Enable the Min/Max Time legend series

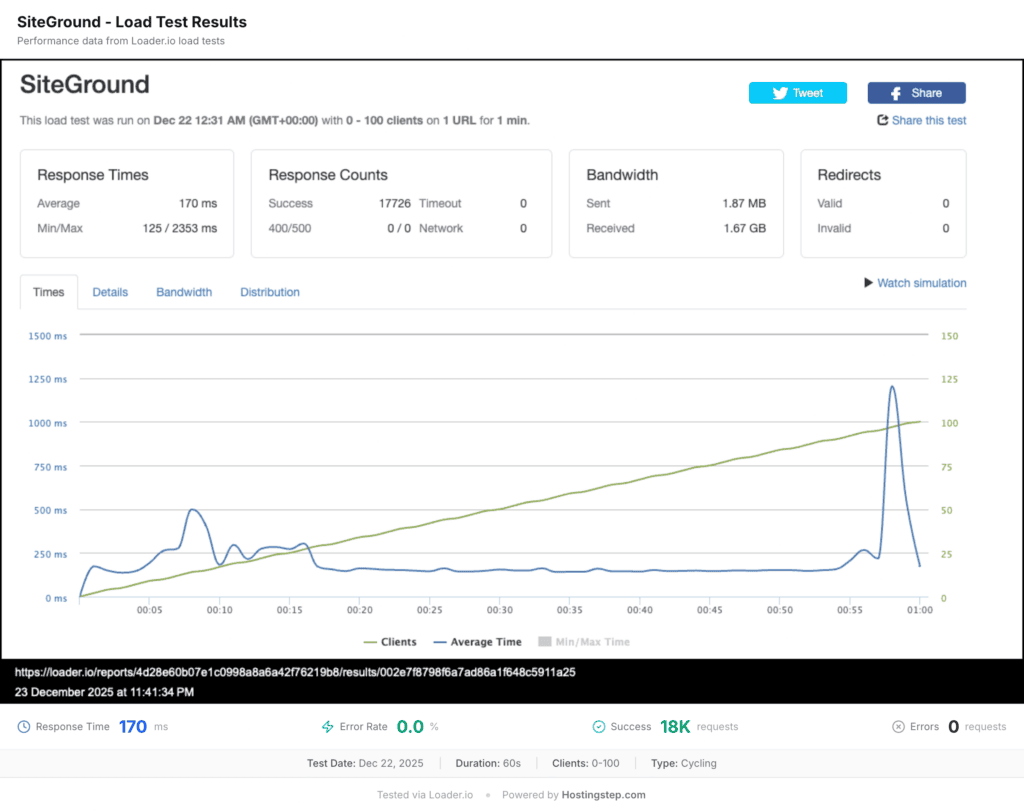click(x=584, y=642)
